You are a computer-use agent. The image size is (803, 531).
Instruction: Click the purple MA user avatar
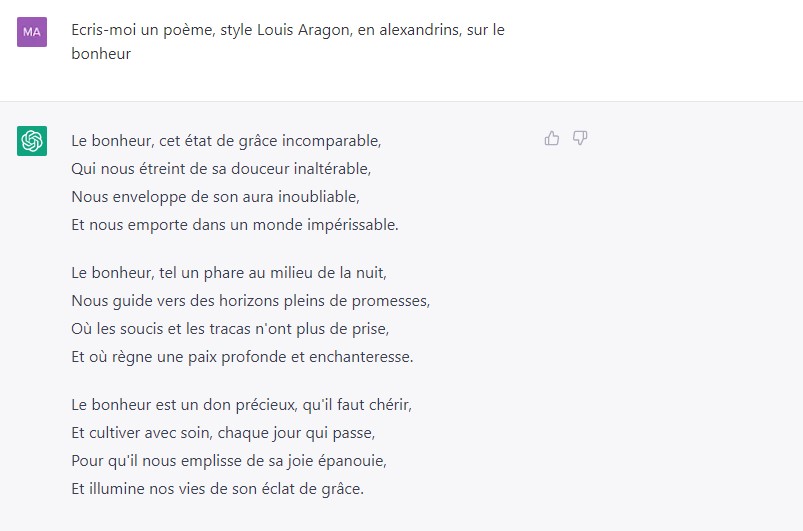32,32
